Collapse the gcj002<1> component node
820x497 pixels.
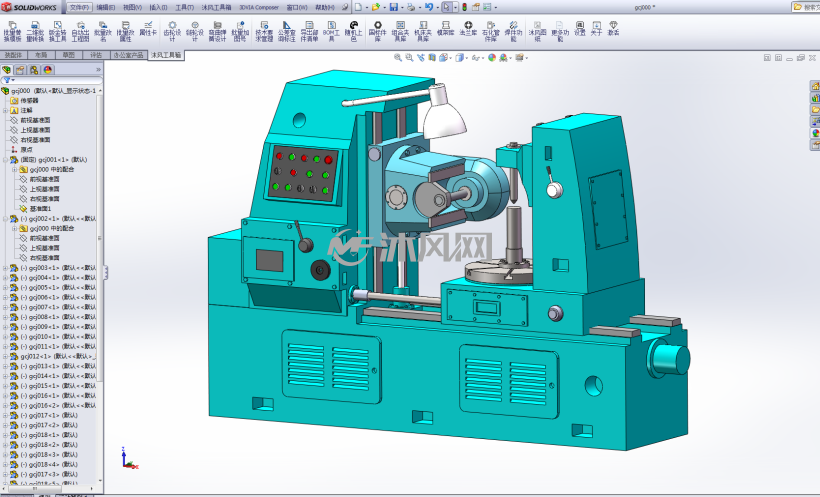point(6,219)
